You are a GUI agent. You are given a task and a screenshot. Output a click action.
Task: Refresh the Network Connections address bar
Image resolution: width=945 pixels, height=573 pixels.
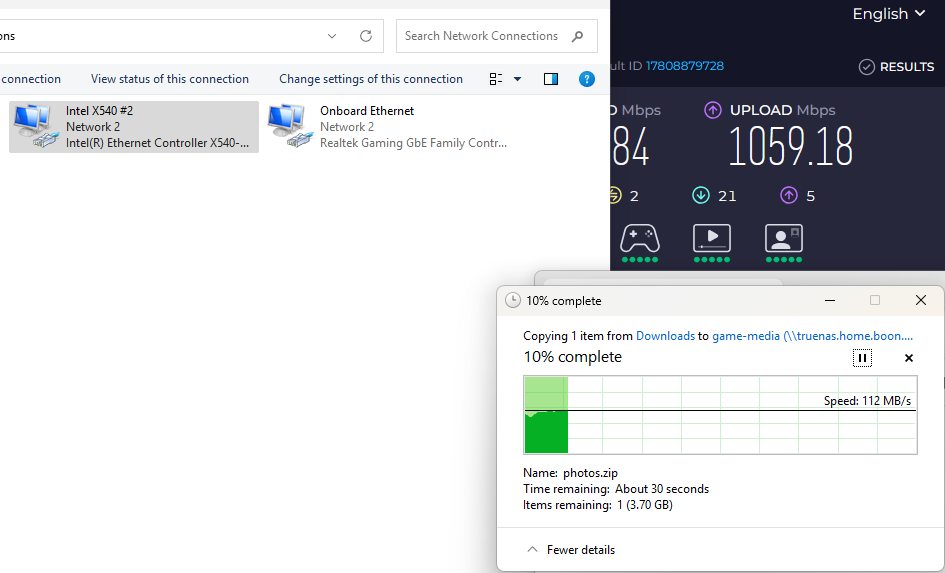pyautogui.click(x=366, y=36)
